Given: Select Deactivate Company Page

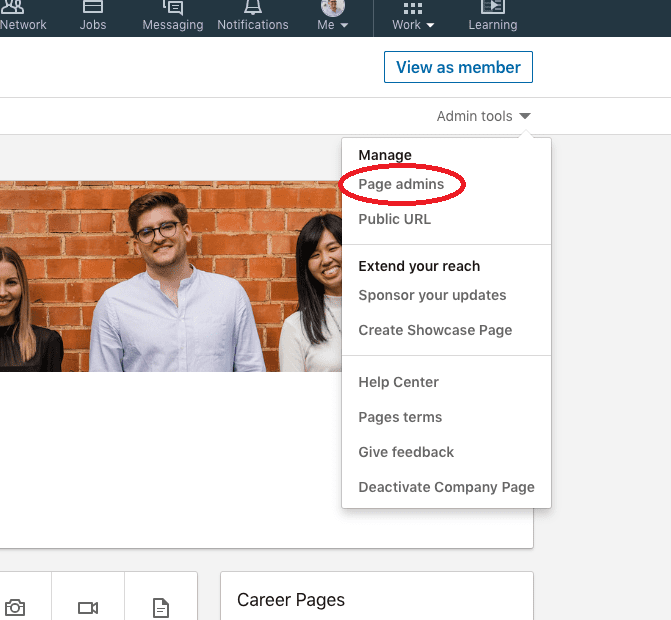Looking at the screenshot, I should point(446,487).
